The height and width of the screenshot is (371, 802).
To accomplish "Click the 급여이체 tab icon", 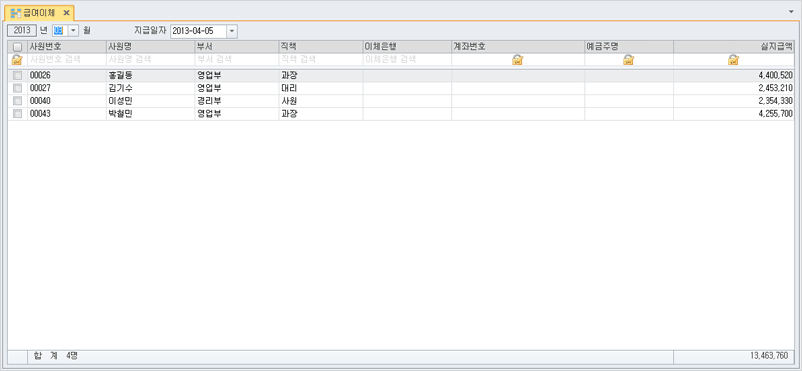I will point(16,13).
